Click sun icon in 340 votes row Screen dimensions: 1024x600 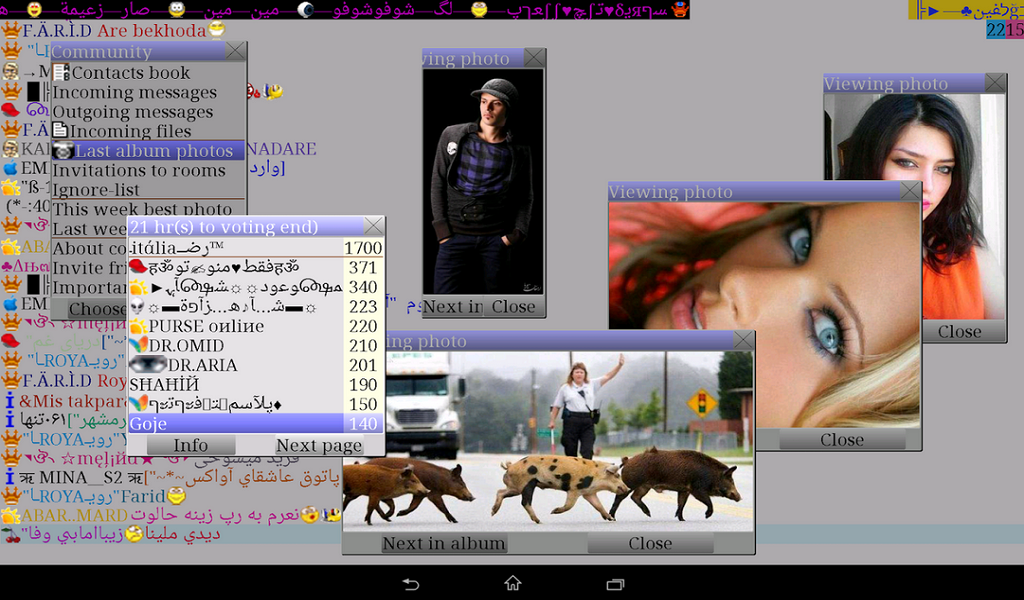click(x=138, y=287)
